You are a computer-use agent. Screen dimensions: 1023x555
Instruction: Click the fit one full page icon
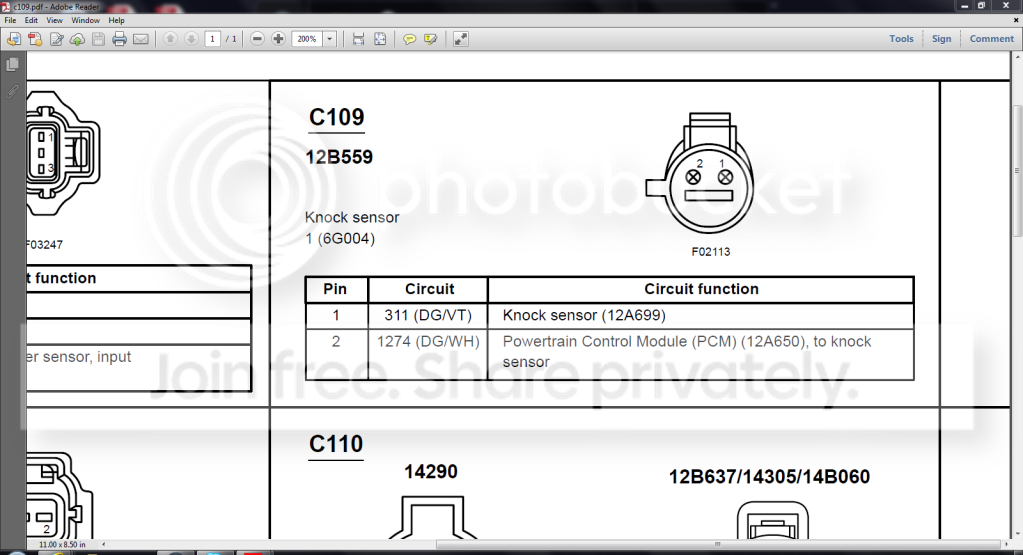click(x=380, y=39)
